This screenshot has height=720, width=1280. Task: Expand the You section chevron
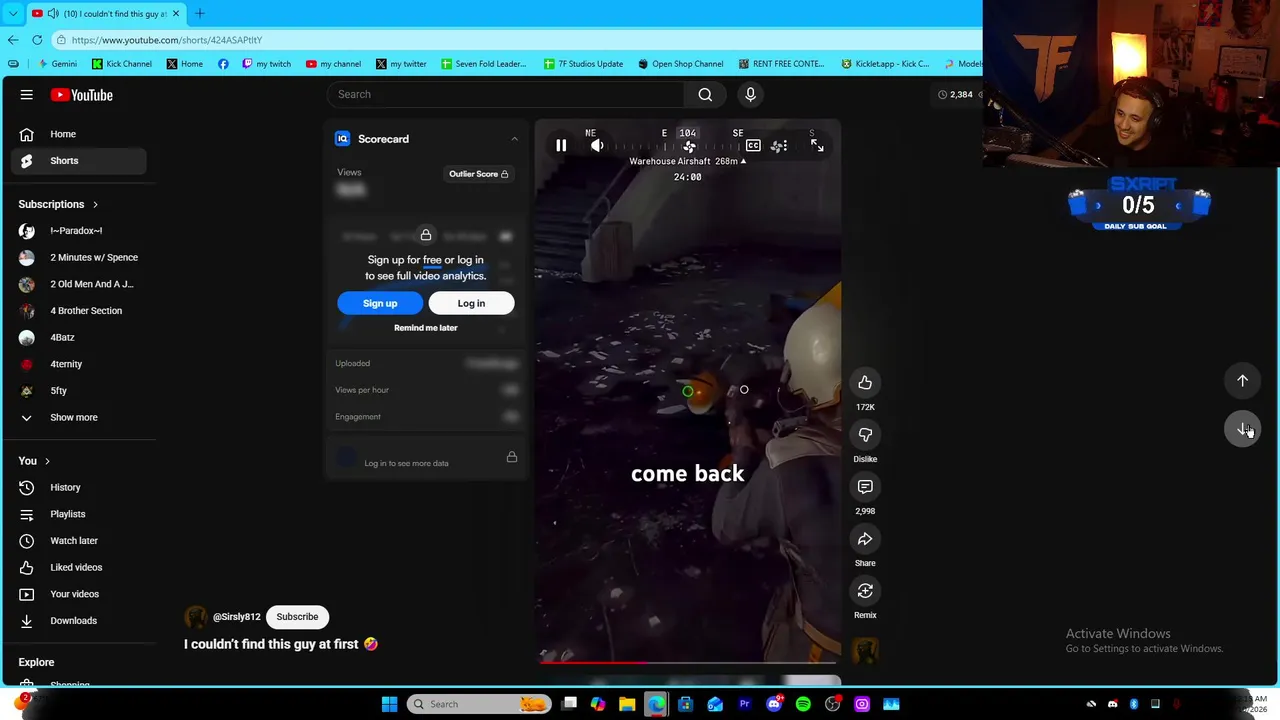pyautogui.click(x=47, y=461)
